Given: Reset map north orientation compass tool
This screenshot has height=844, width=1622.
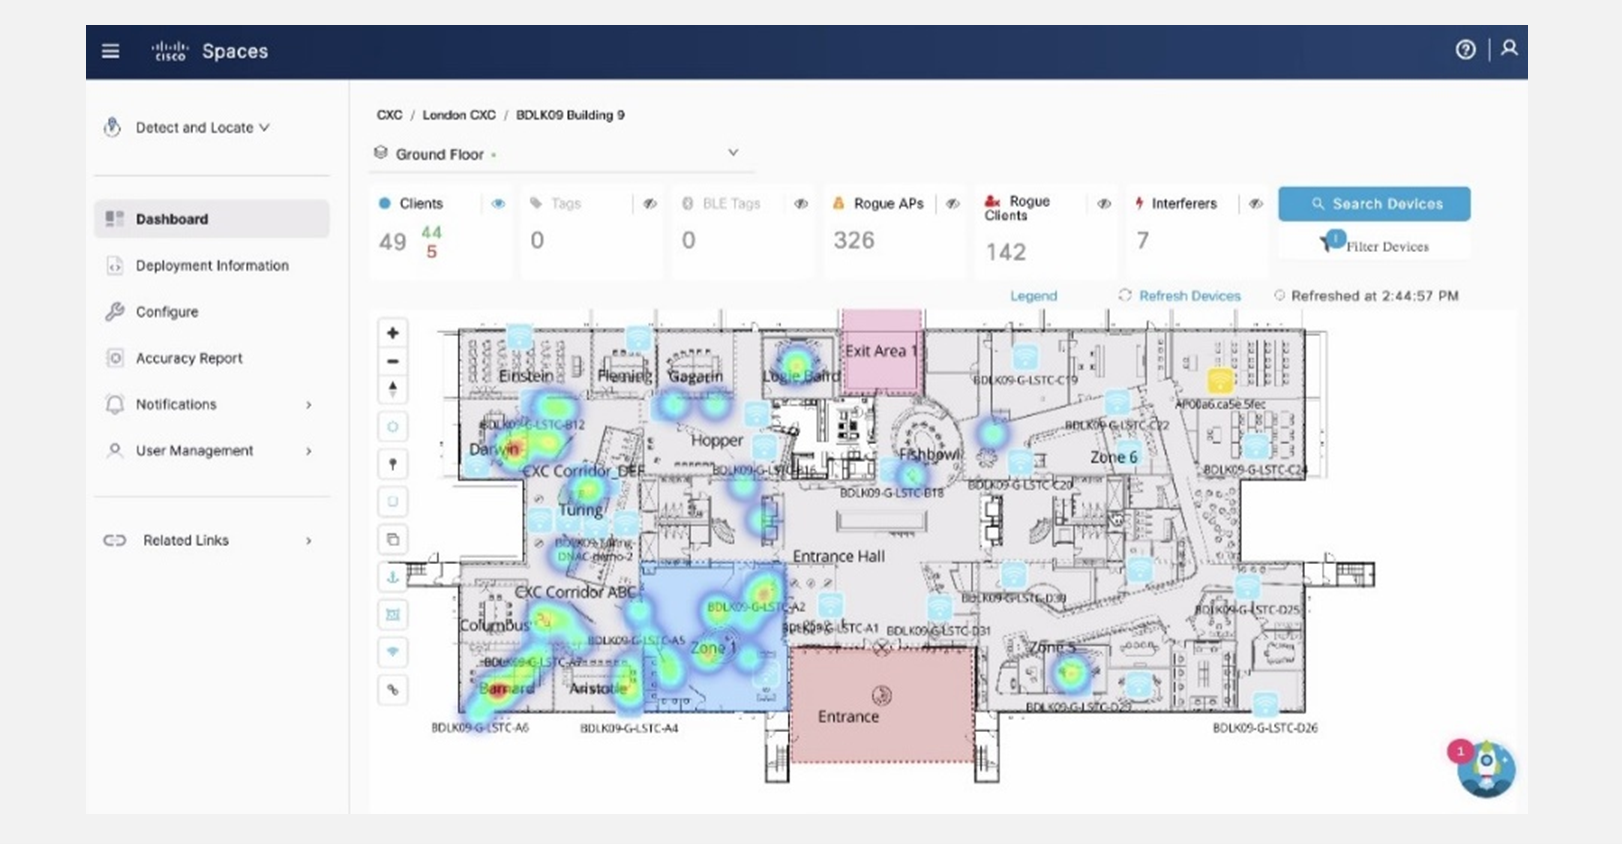Looking at the screenshot, I should pos(393,388).
